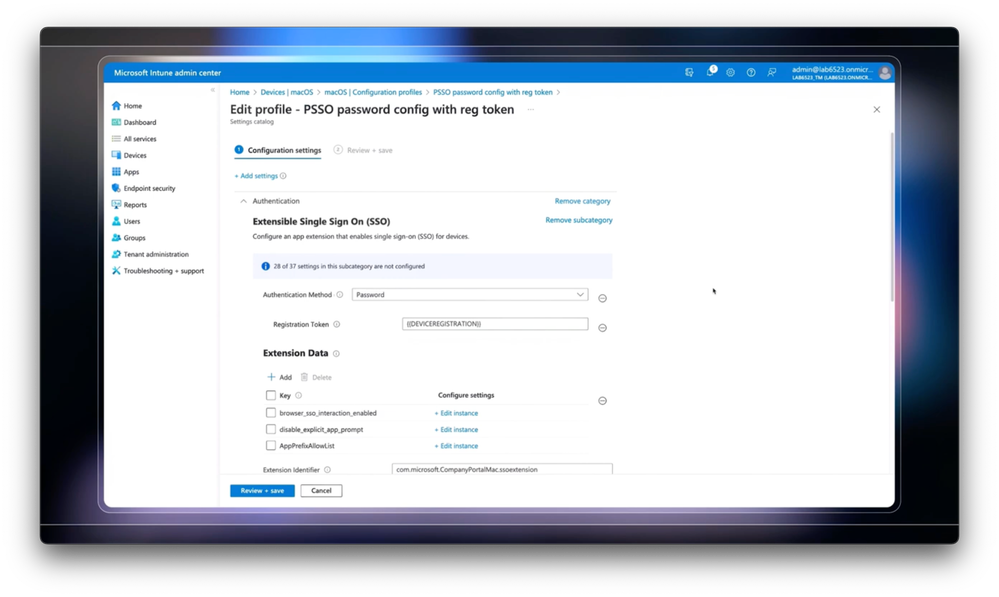Image resolution: width=999 pixels, height=597 pixels.
Task: Go to macOS | Configuration profiles breadcrumb
Action: pos(373,92)
